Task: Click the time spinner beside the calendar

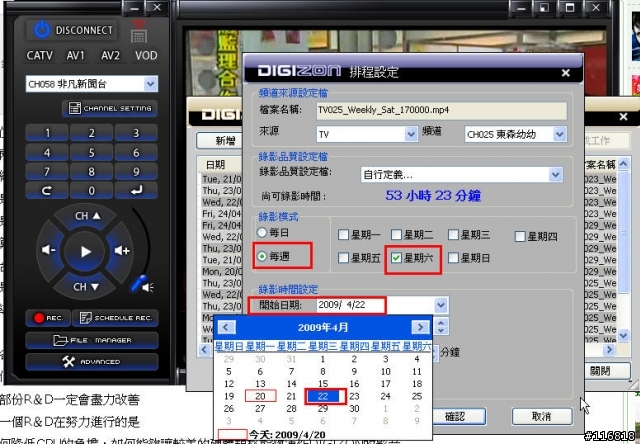Action: tap(441, 326)
